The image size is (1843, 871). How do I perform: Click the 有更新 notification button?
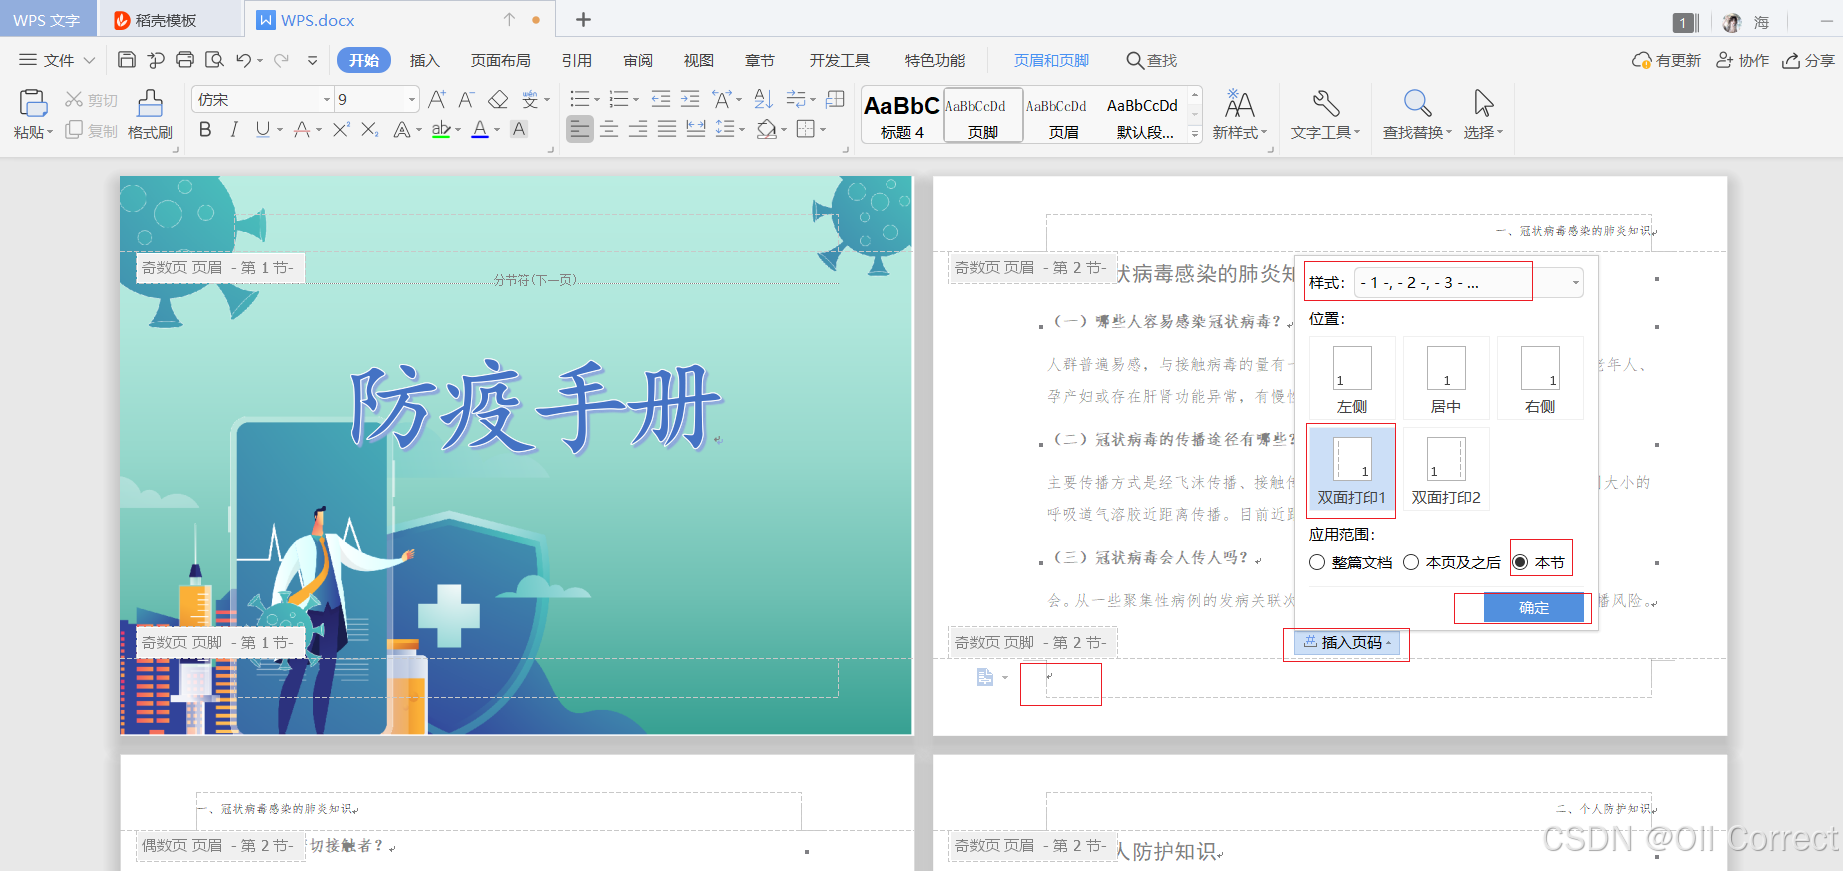[x=1666, y=60]
